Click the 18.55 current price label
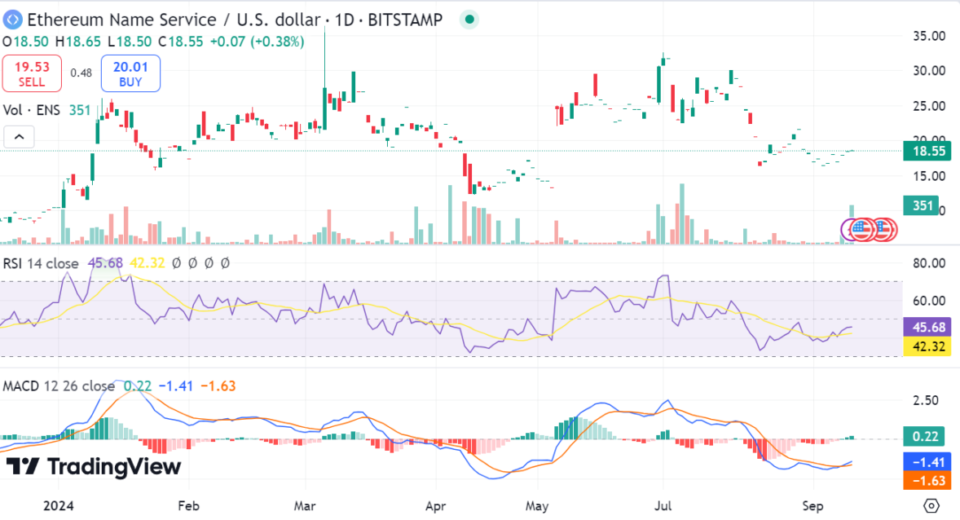Image resolution: width=960 pixels, height=520 pixels. click(927, 151)
